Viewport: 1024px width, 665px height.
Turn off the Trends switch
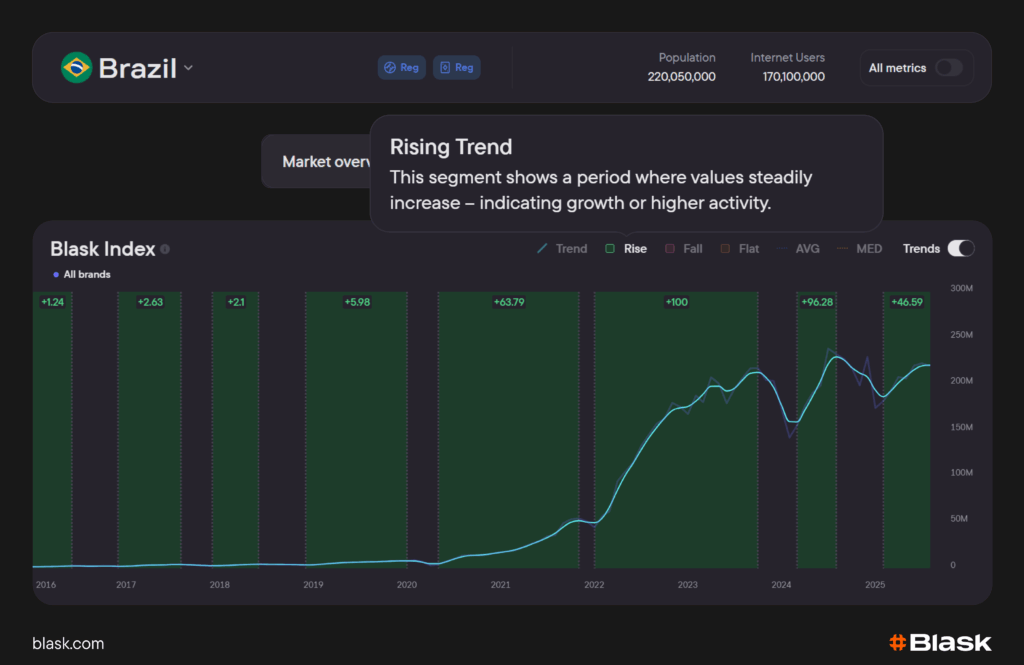click(960, 249)
